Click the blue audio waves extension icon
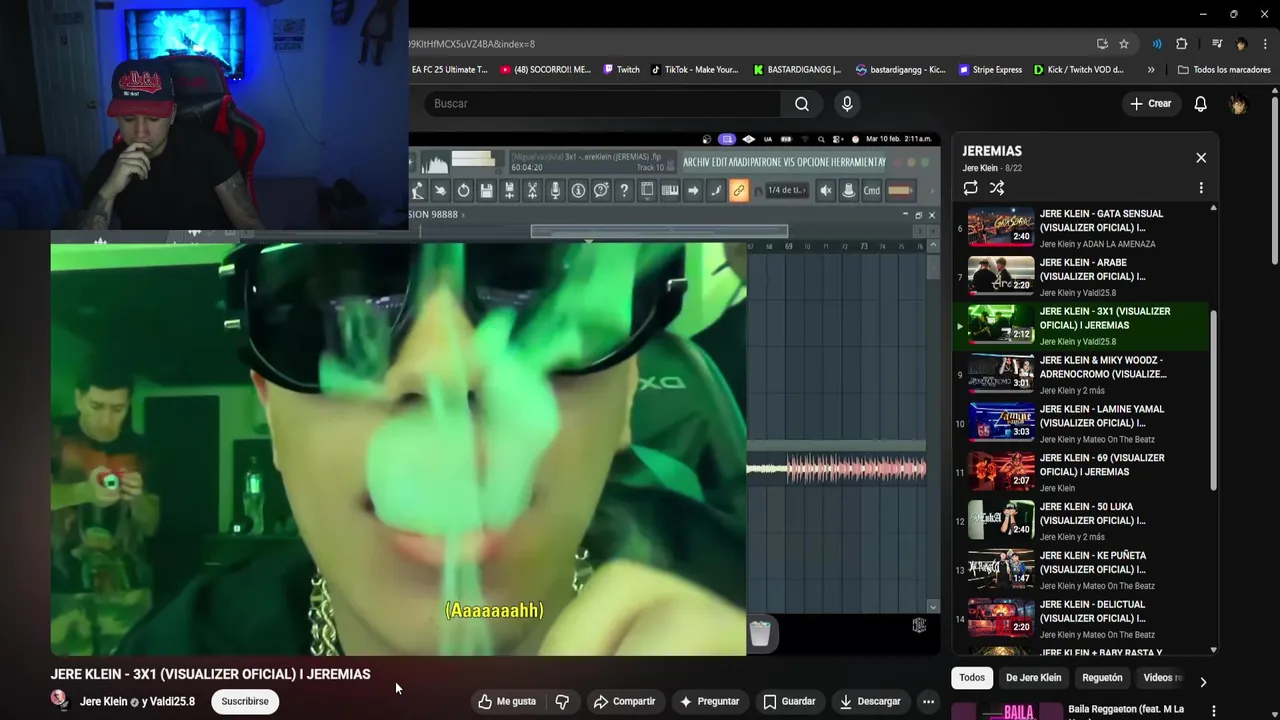 click(1157, 44)
